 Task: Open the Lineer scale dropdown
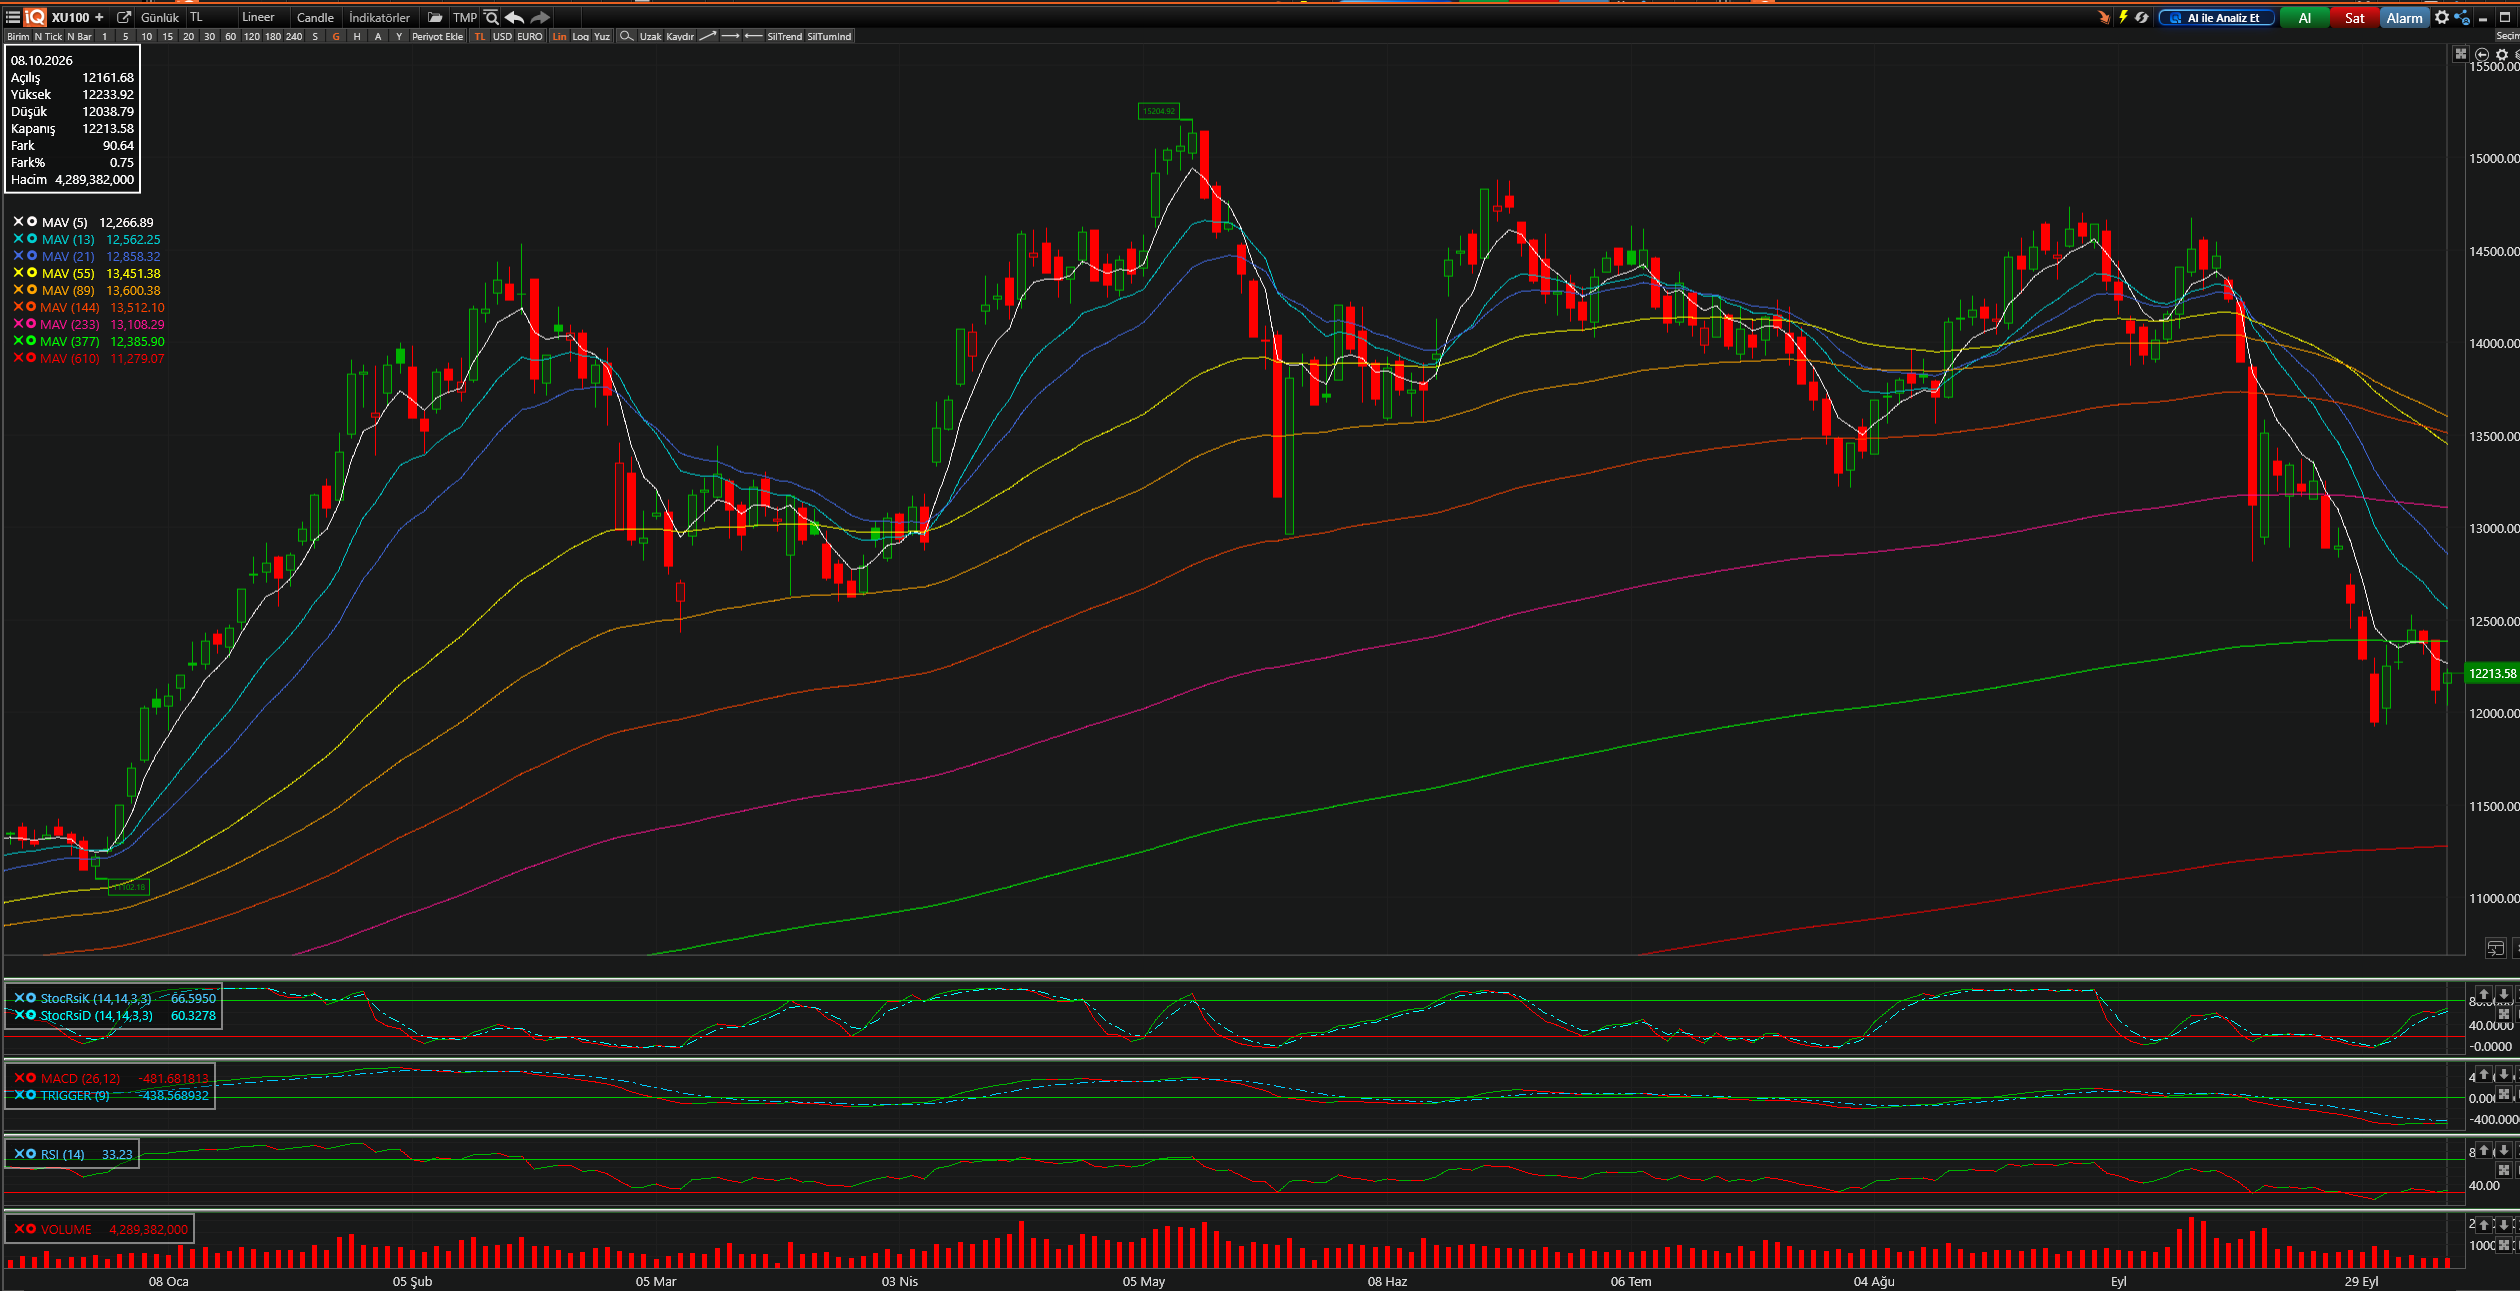258,17
